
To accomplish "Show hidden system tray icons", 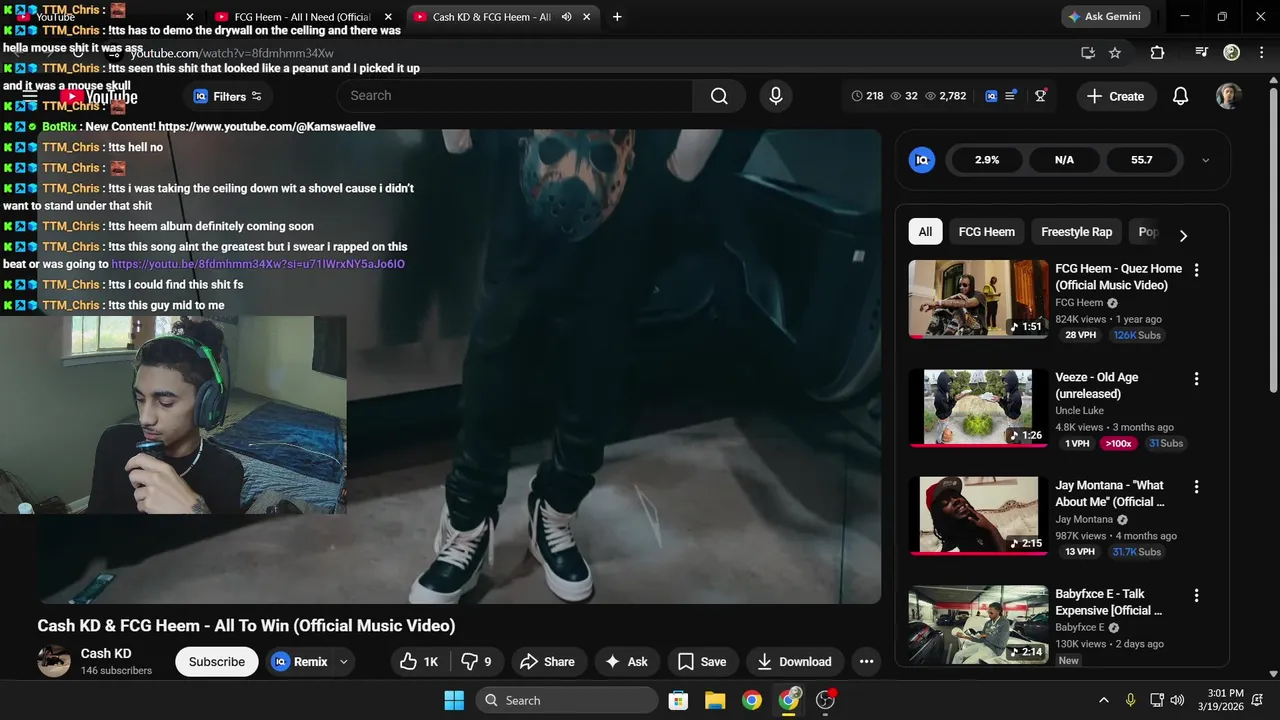I will (x=1104, y=700).
